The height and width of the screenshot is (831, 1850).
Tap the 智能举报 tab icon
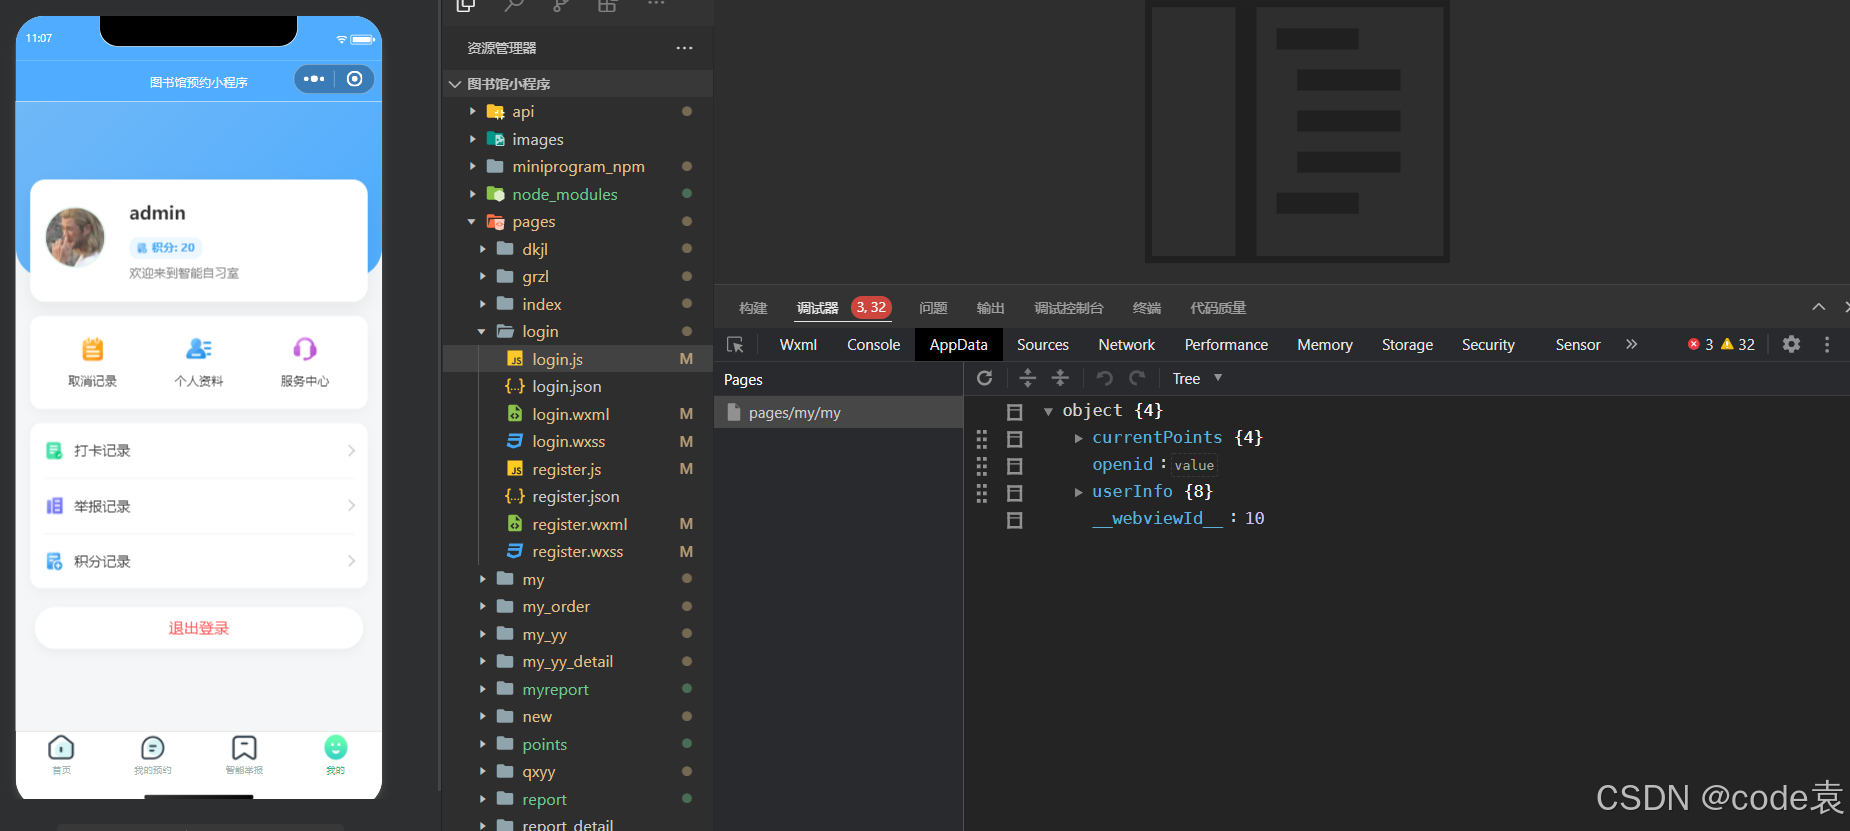click(244, 748)
